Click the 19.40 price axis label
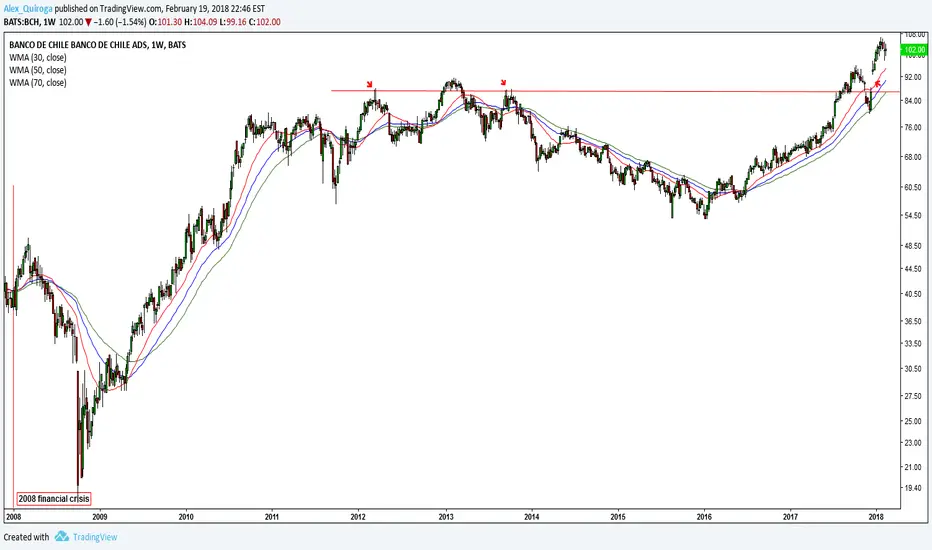The image size is (932, 550). (x=912, y=488)
